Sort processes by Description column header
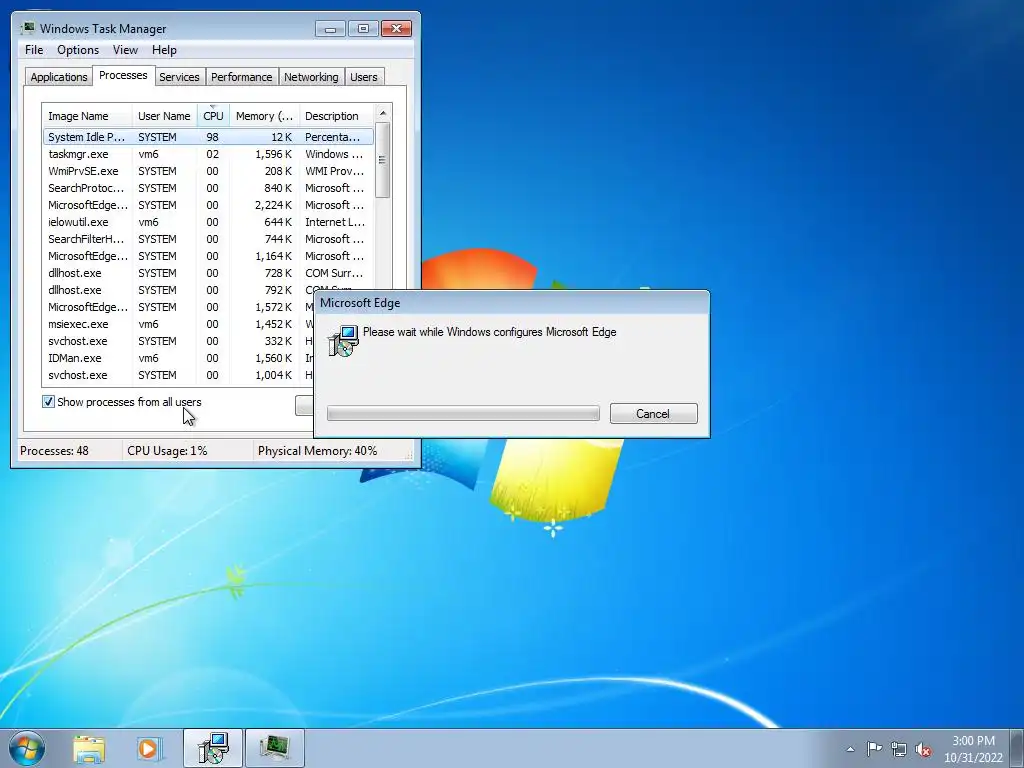The height and width of the screenshot is (768, 1024). [x=336, y=116]
